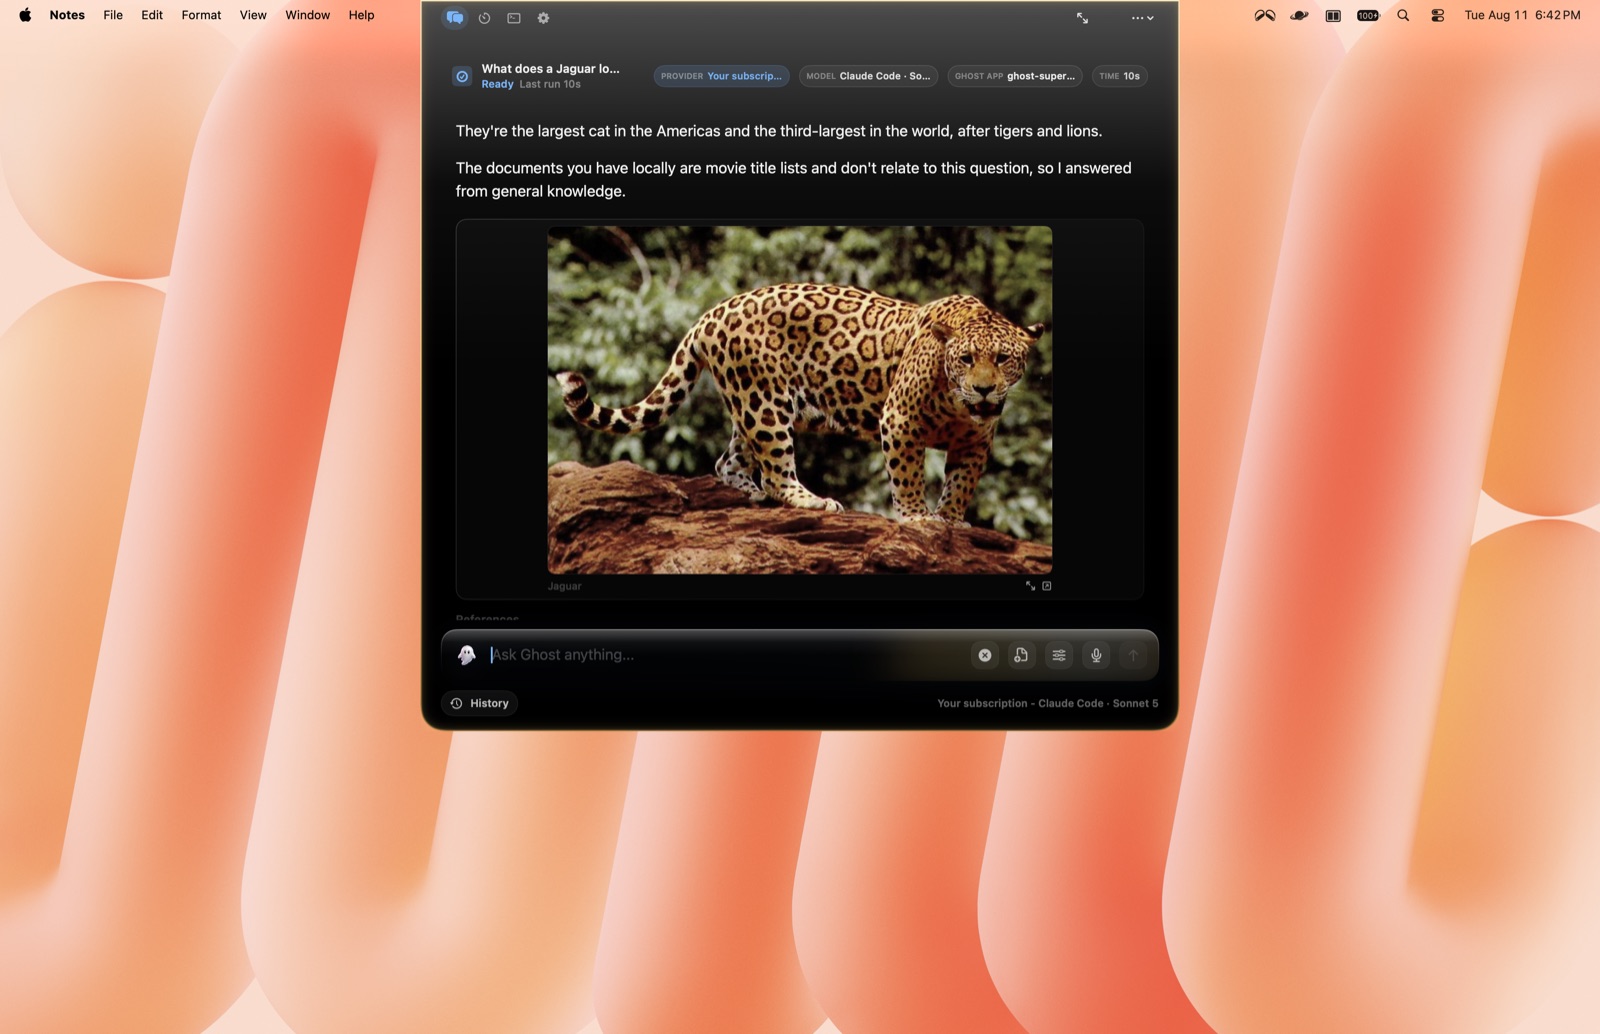Open the History button

(x=480, y=703)
